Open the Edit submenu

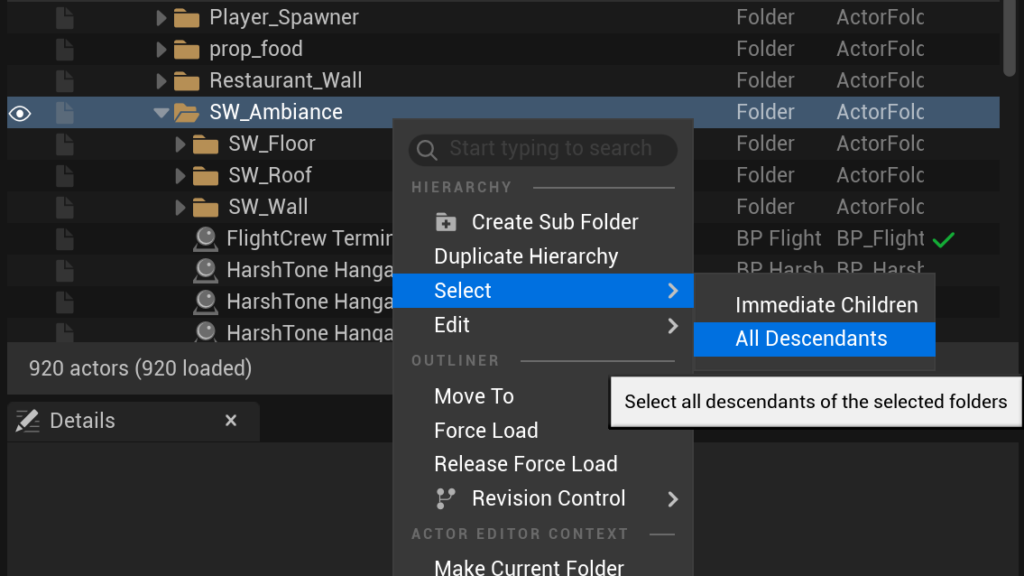540,325
